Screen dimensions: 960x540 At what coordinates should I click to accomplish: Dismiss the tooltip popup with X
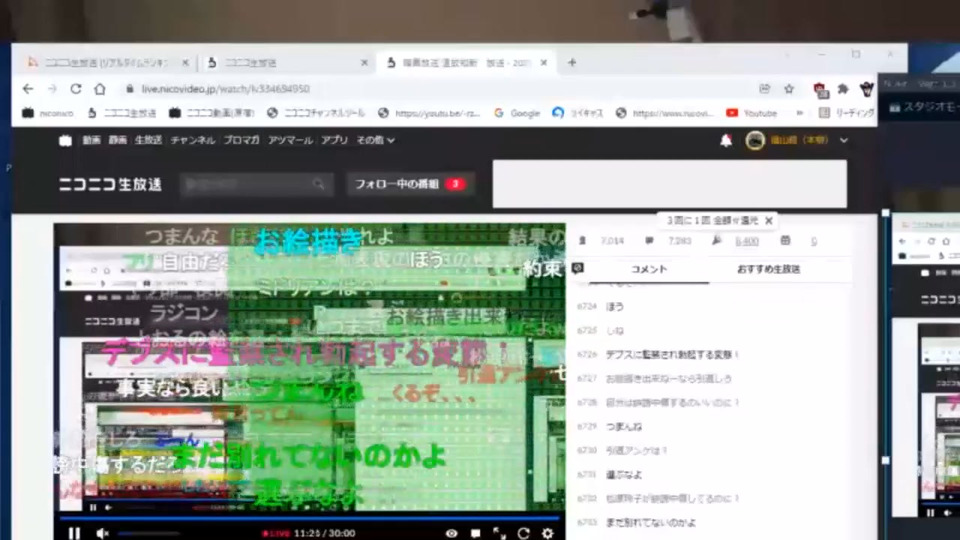pos(769,220)
